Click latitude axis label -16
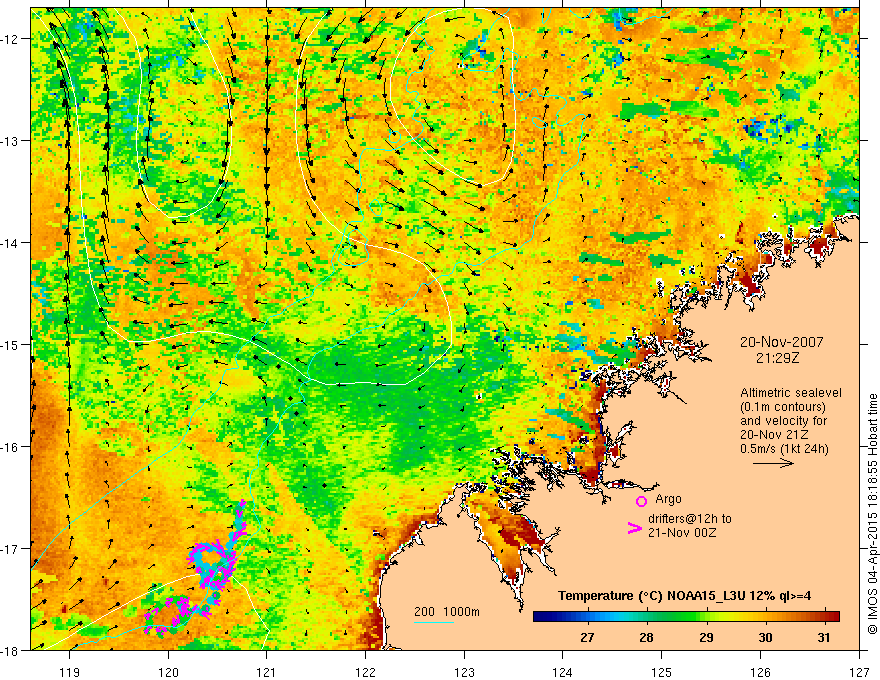Image resolution: width=880 pixels, height=680 pixels. [x=10, y=447]
